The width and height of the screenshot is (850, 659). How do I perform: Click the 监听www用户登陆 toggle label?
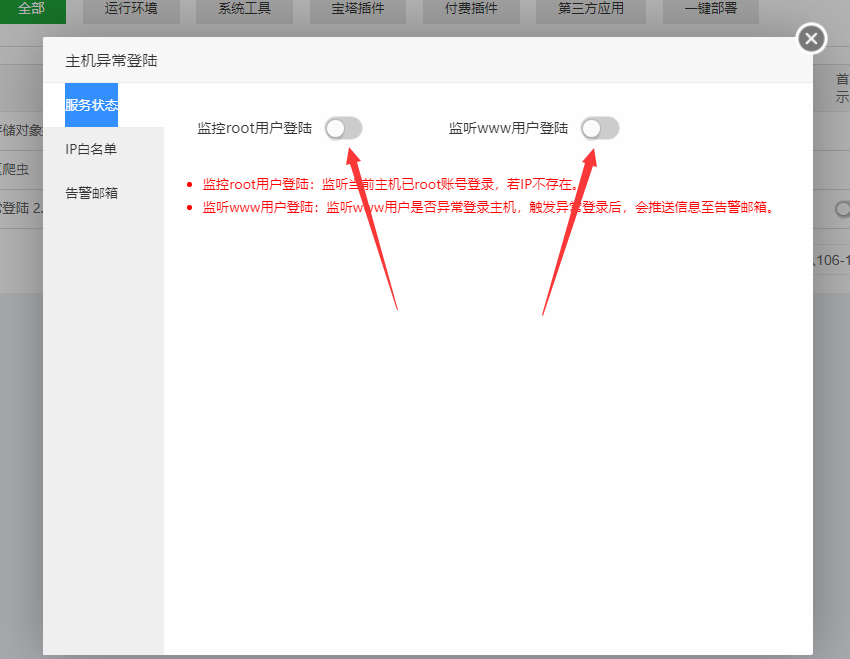pos(508,128)
